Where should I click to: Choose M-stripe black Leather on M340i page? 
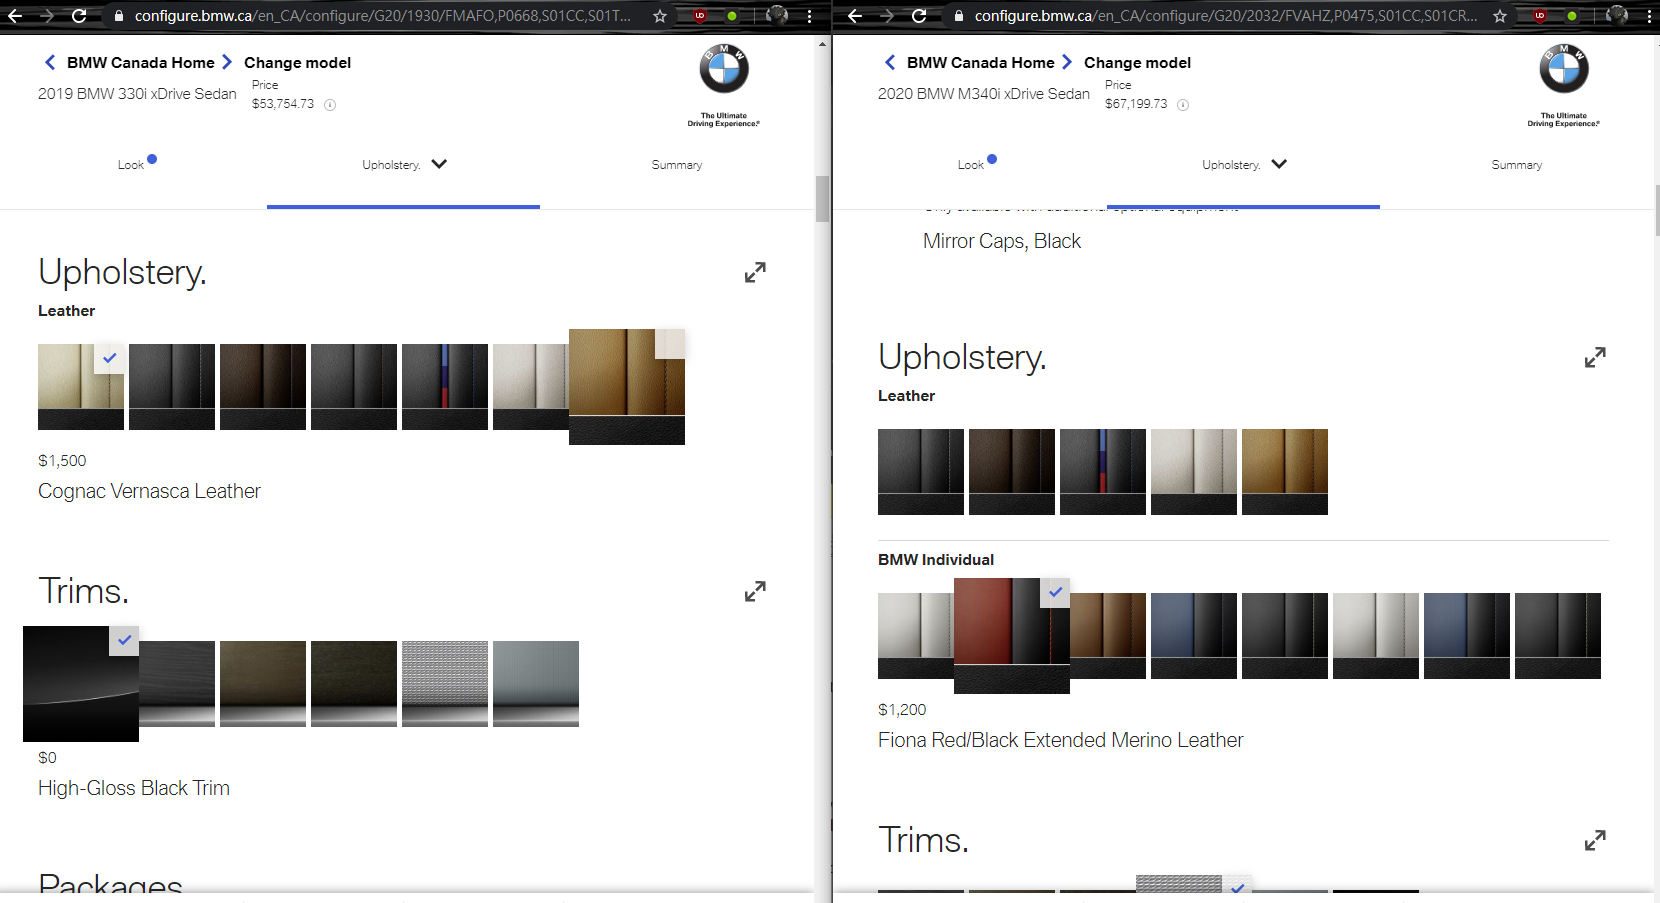click(x=1103, y=472)
